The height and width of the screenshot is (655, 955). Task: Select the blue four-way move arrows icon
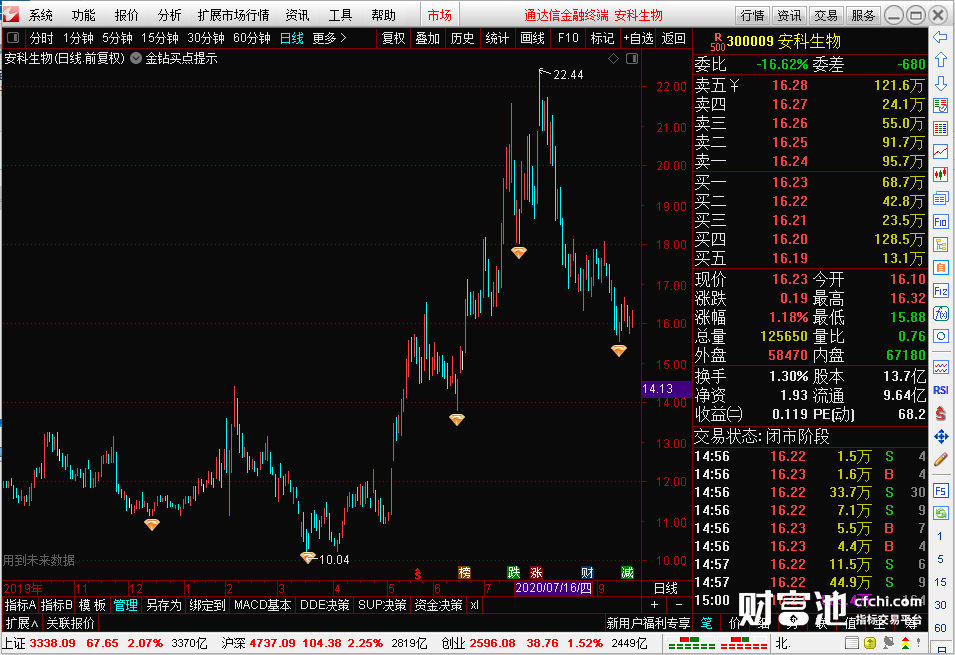coord(940,436)
